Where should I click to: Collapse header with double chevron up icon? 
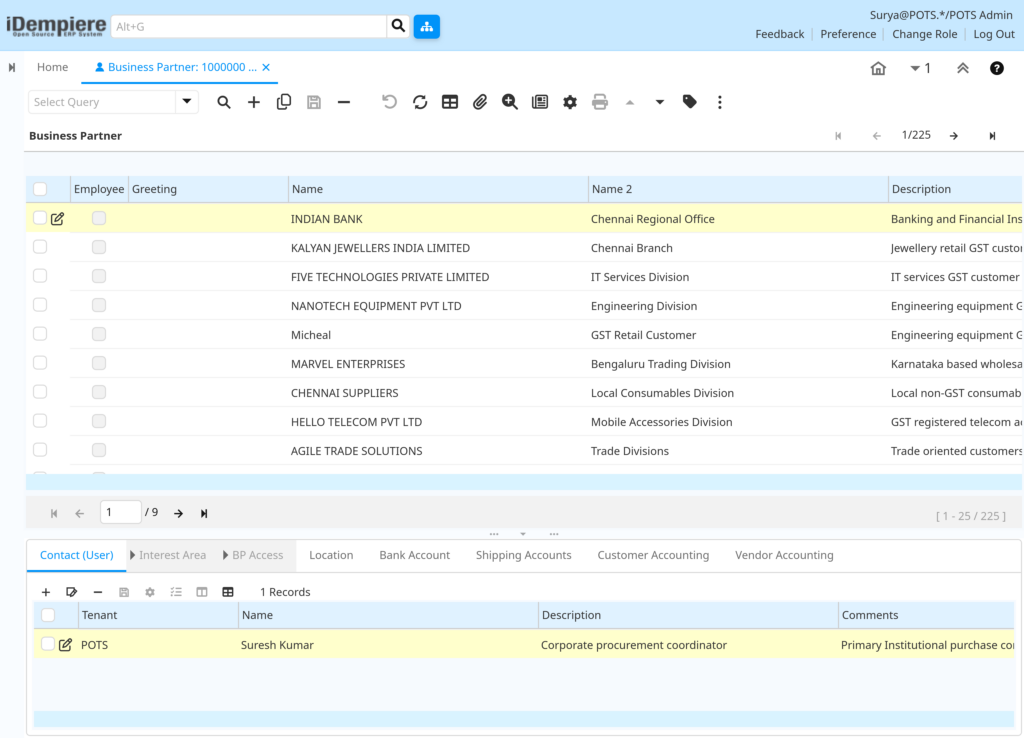click(963, 68)
